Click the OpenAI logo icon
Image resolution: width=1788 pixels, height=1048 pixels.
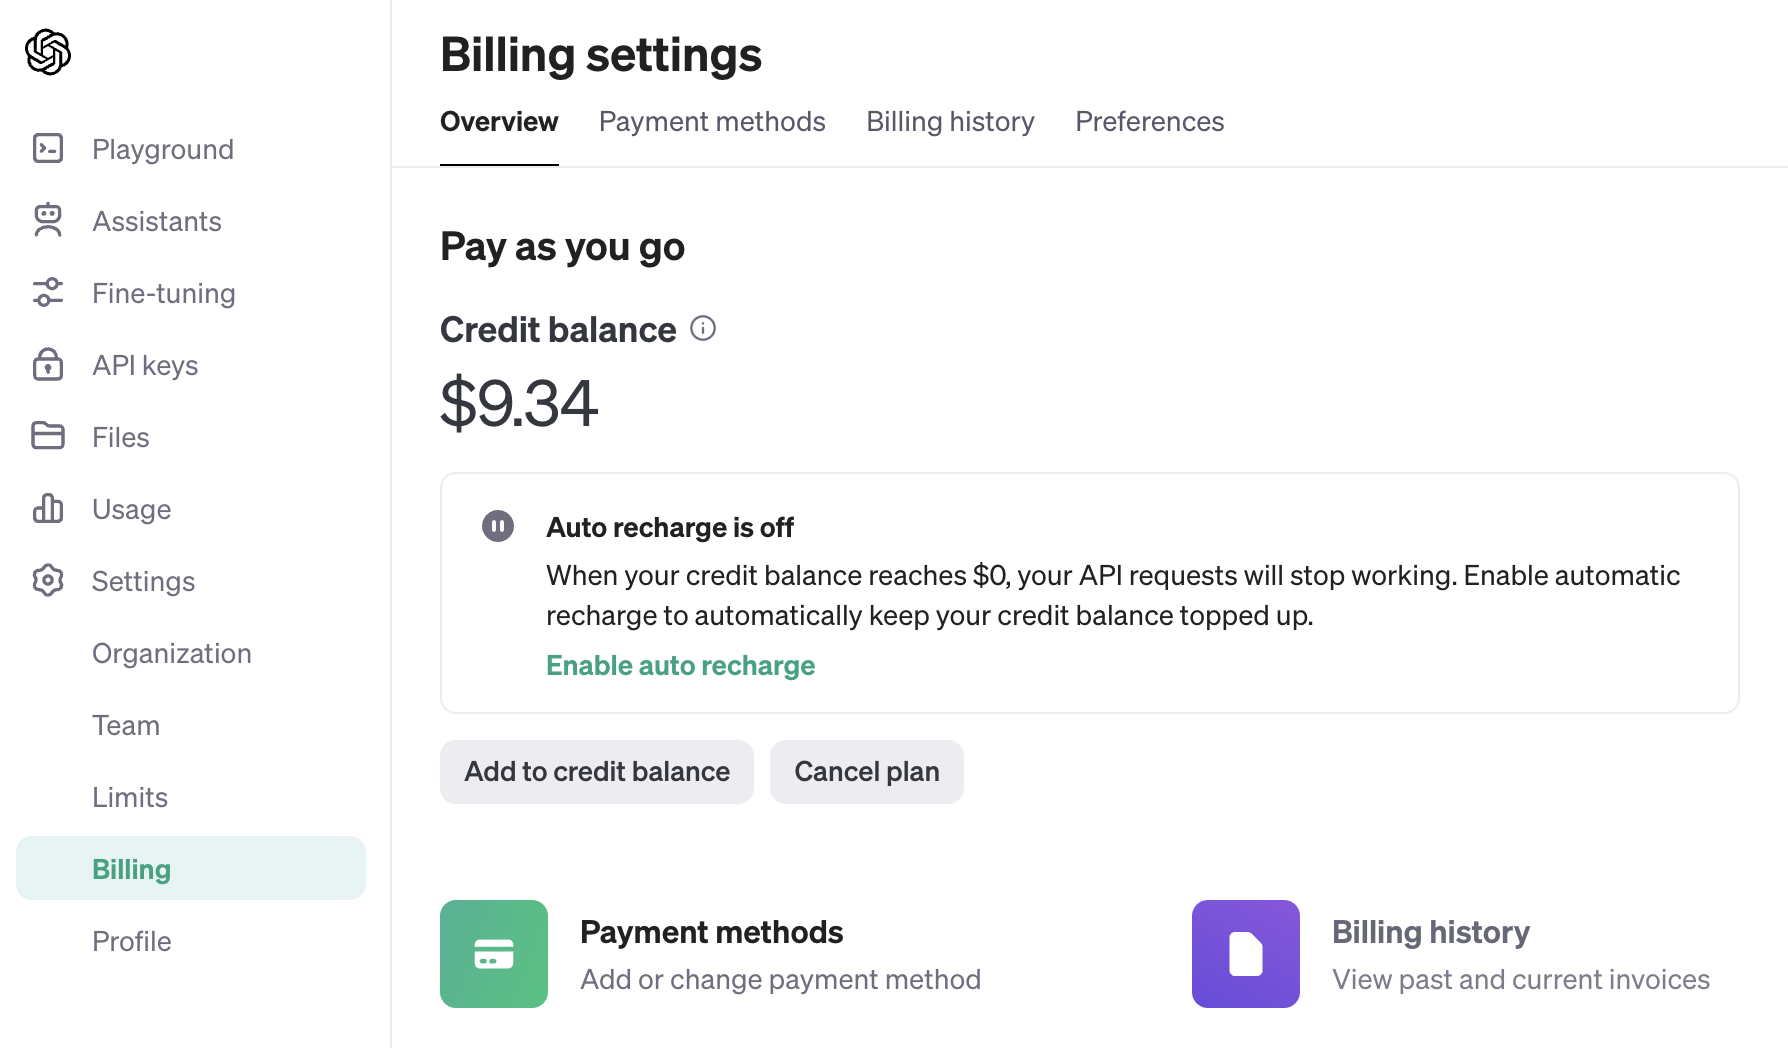(48, 52)
